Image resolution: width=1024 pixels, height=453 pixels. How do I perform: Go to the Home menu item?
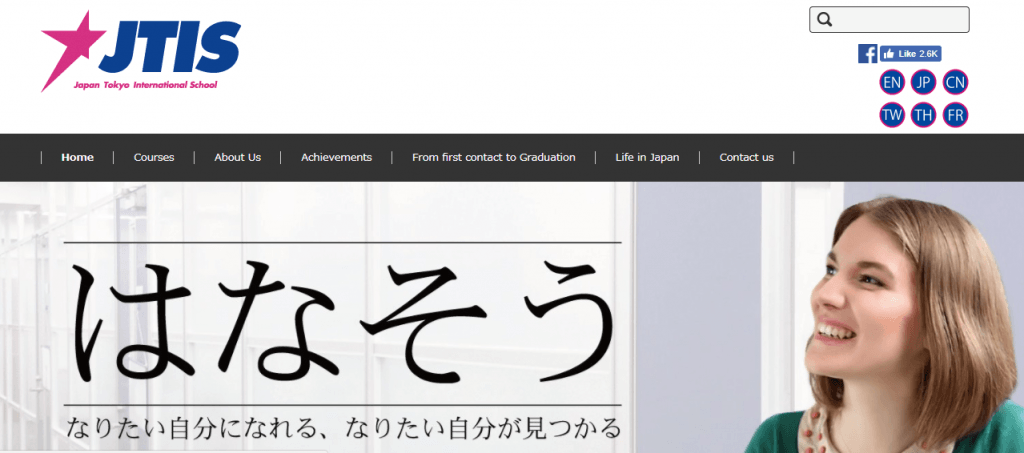click(77, 157)
